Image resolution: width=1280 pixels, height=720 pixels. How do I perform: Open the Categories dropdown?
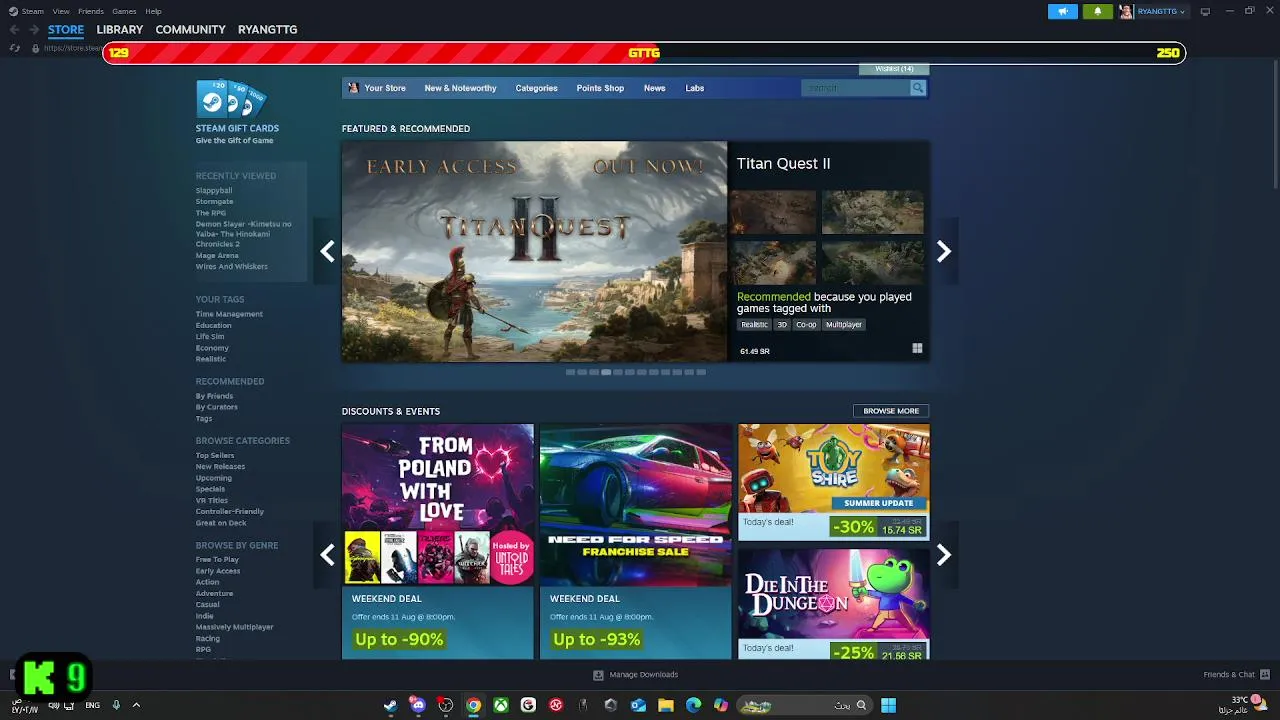pyautogui.click(x=536, y=88)
